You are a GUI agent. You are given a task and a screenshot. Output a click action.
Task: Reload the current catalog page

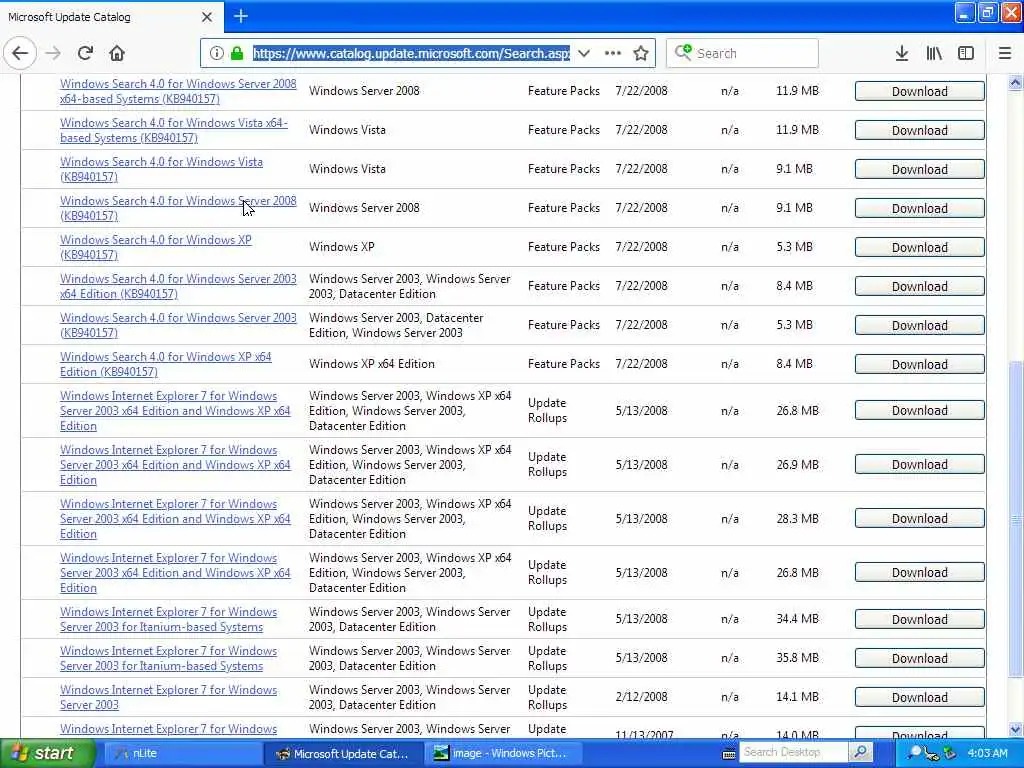(85, 54)
